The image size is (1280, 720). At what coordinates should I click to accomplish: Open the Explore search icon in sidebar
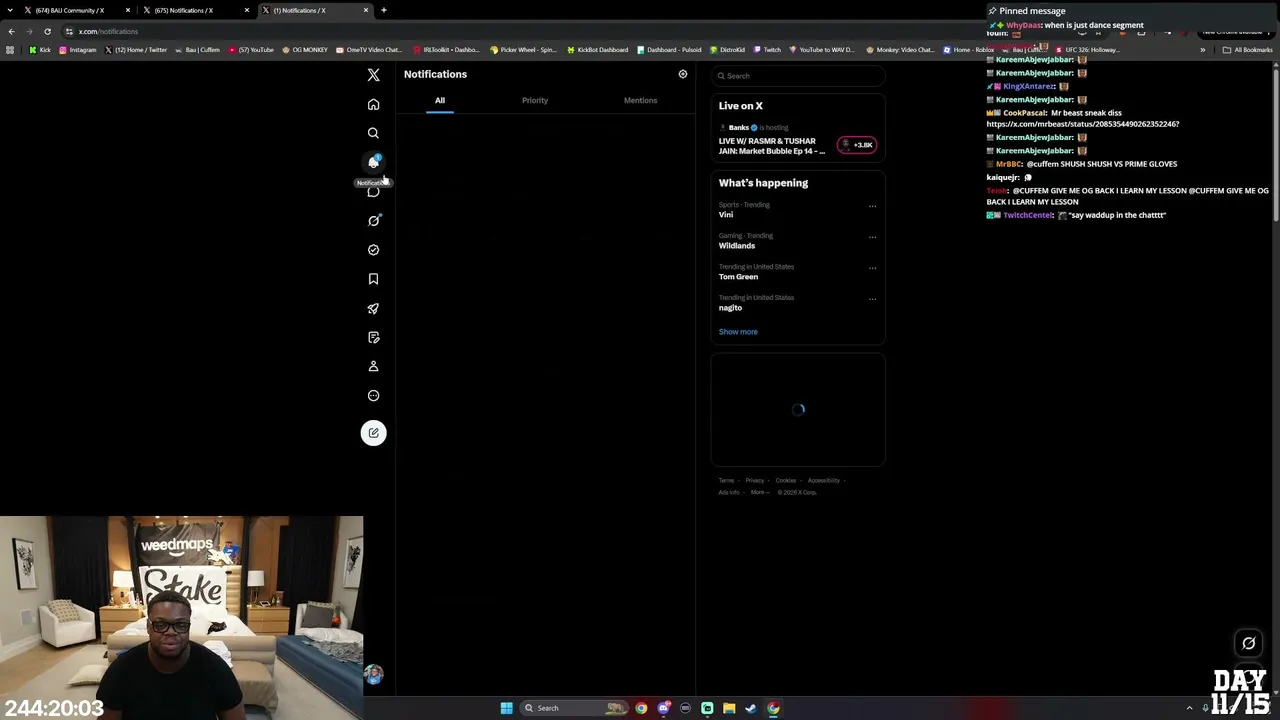pyautogui.click(x=373, y=133)
